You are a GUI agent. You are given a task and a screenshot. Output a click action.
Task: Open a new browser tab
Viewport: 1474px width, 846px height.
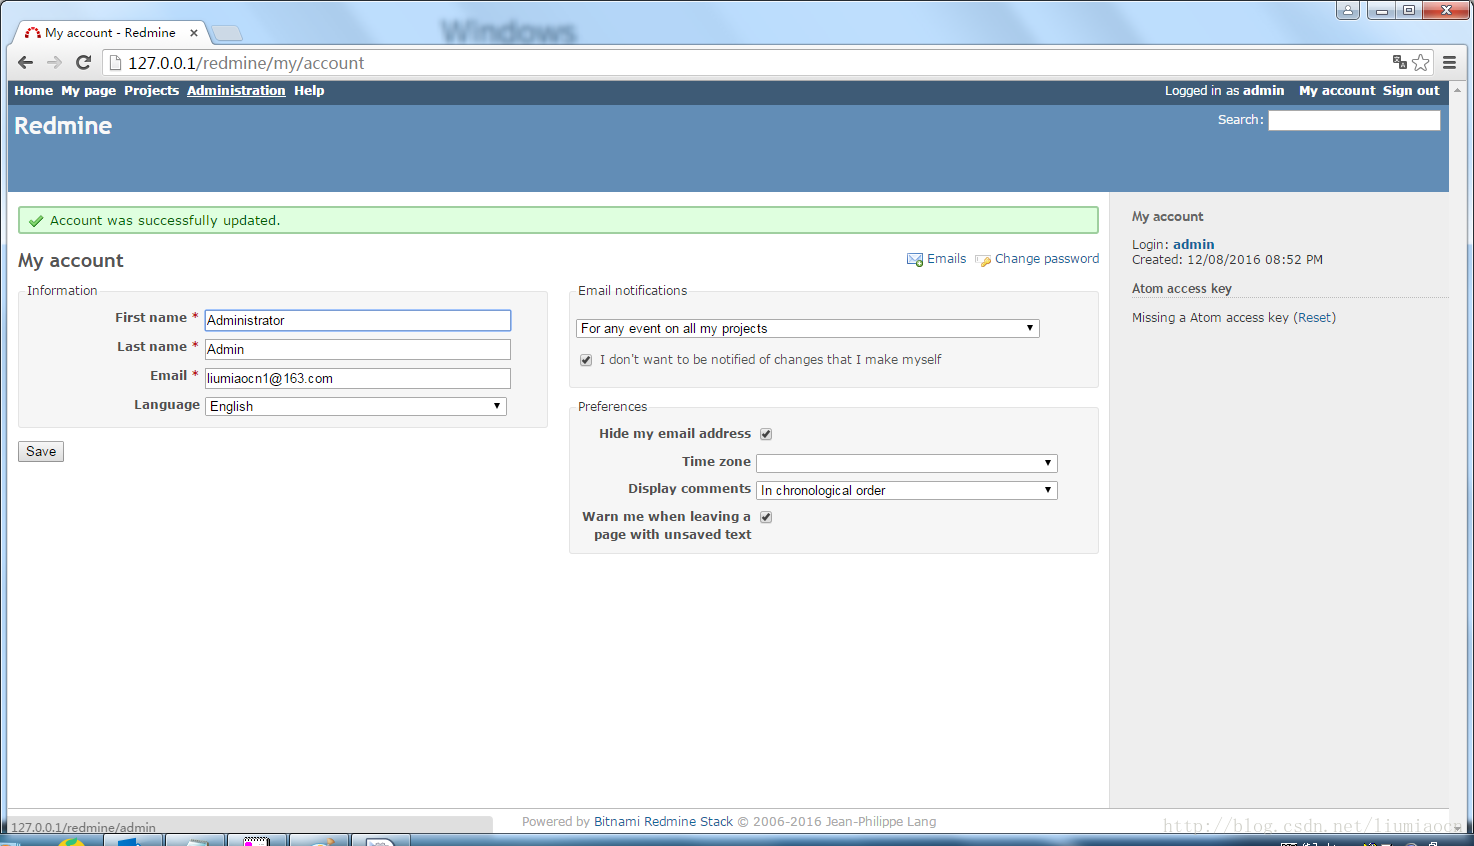pos(227,33)
